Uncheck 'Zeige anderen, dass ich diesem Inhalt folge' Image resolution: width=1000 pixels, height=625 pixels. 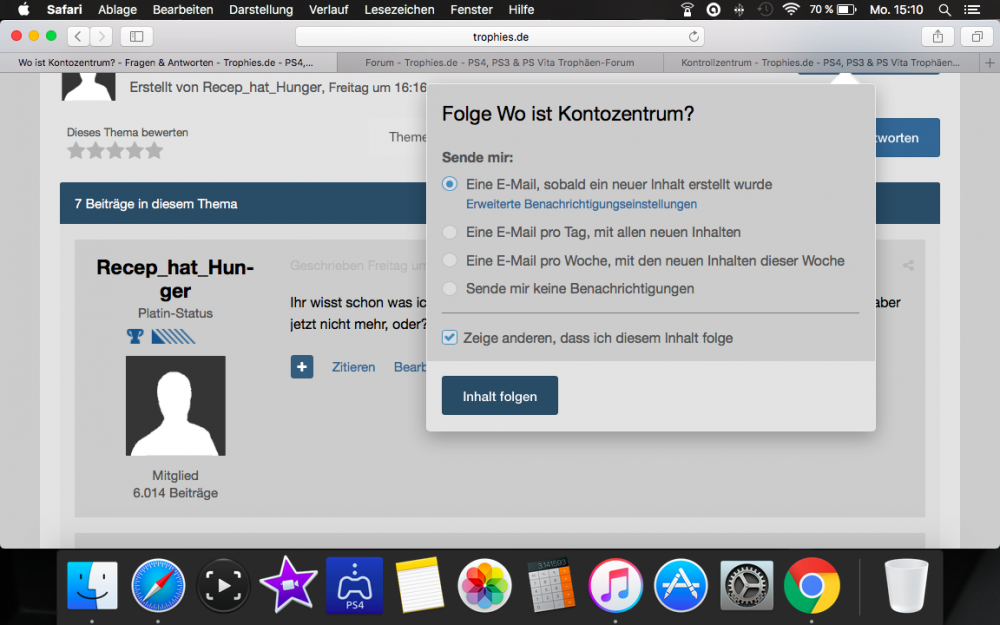(x=450, y=338)
